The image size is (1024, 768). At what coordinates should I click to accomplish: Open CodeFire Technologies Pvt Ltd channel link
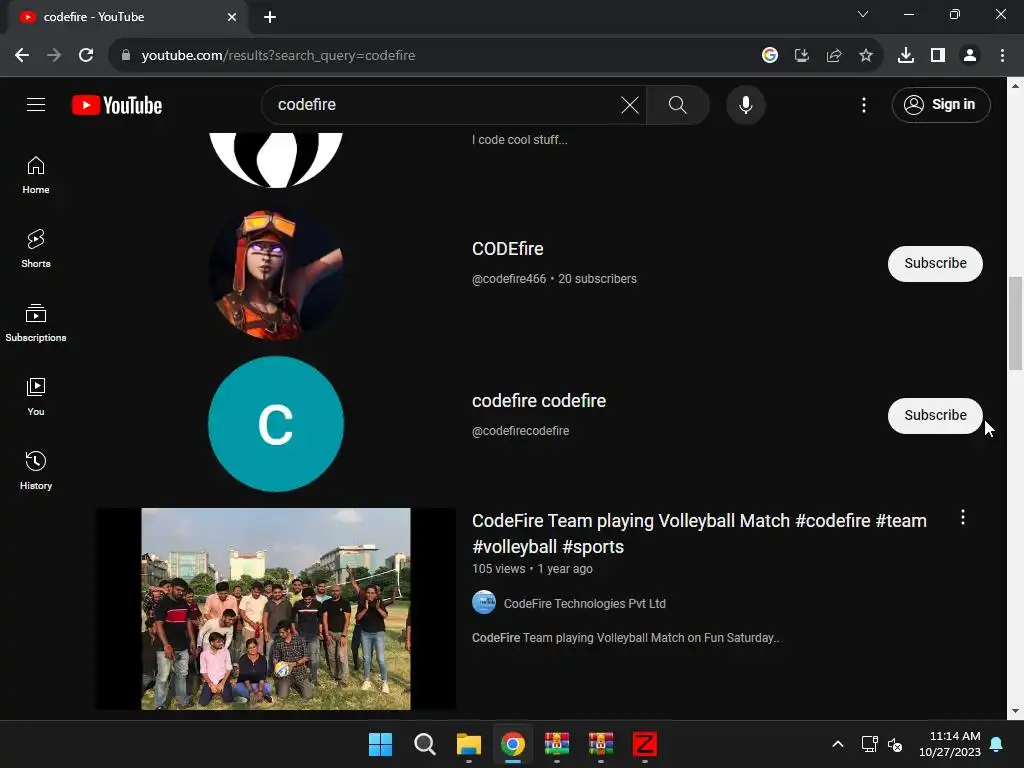point(584,603)
